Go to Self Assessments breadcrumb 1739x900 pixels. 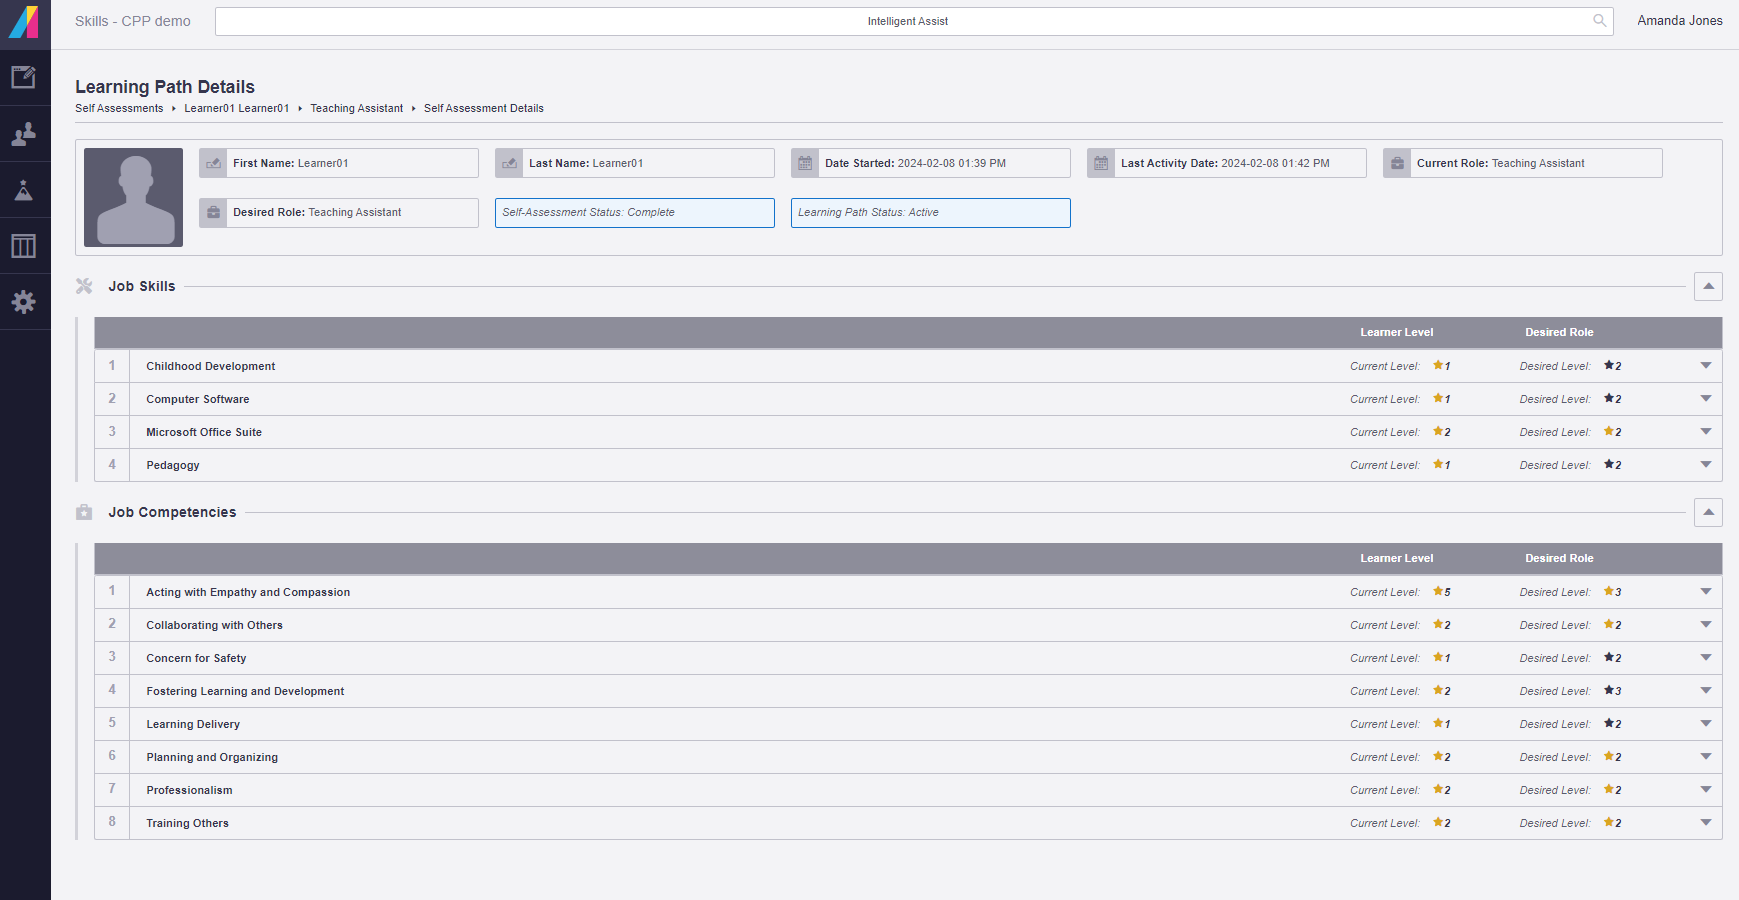click(119, 108)
